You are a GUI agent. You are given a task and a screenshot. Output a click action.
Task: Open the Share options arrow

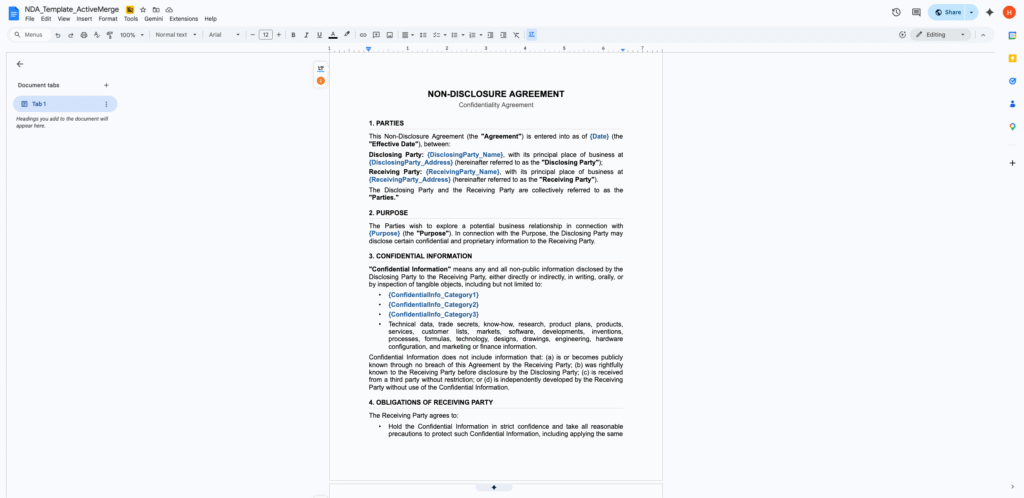[x=972, y=12]
